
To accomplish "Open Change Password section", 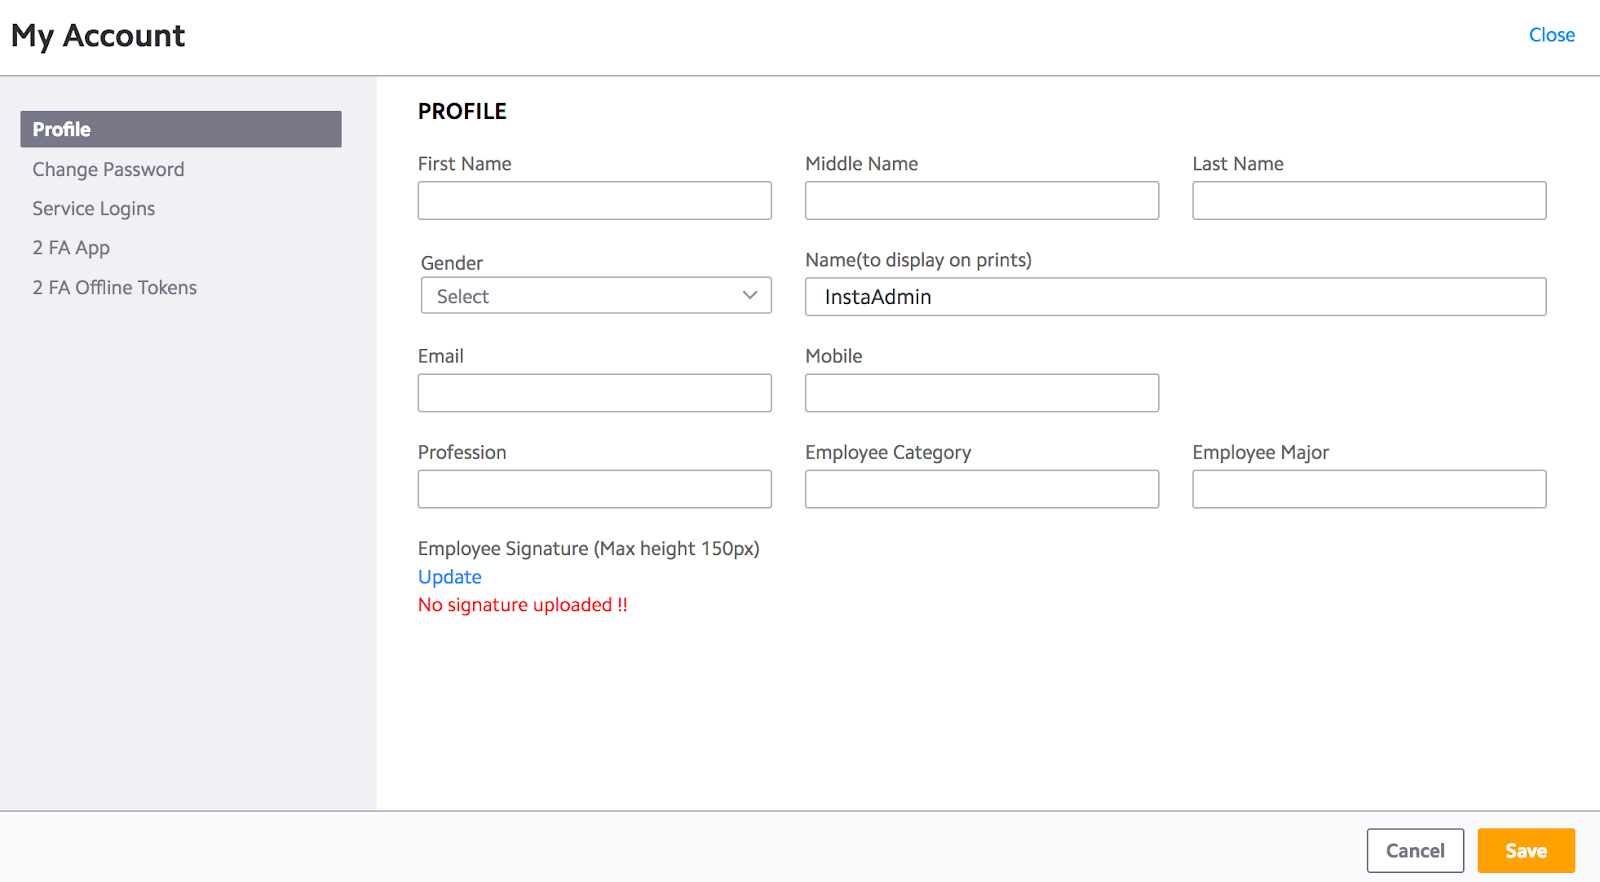I will [108, 169].
